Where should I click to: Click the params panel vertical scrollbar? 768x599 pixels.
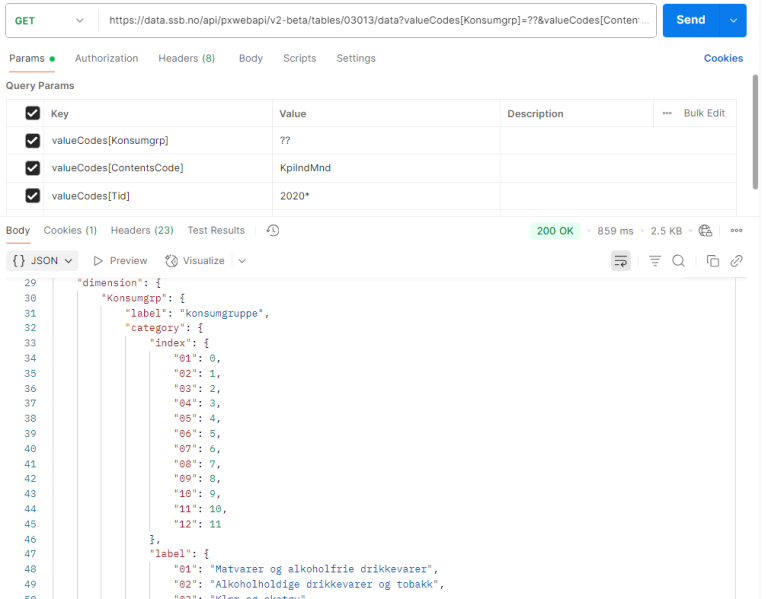click(755, 132)
